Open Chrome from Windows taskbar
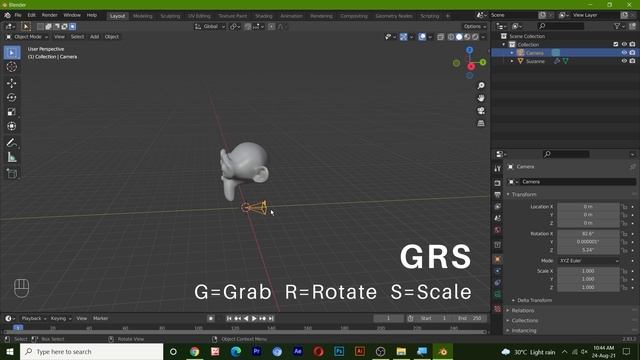 [195, 351]
